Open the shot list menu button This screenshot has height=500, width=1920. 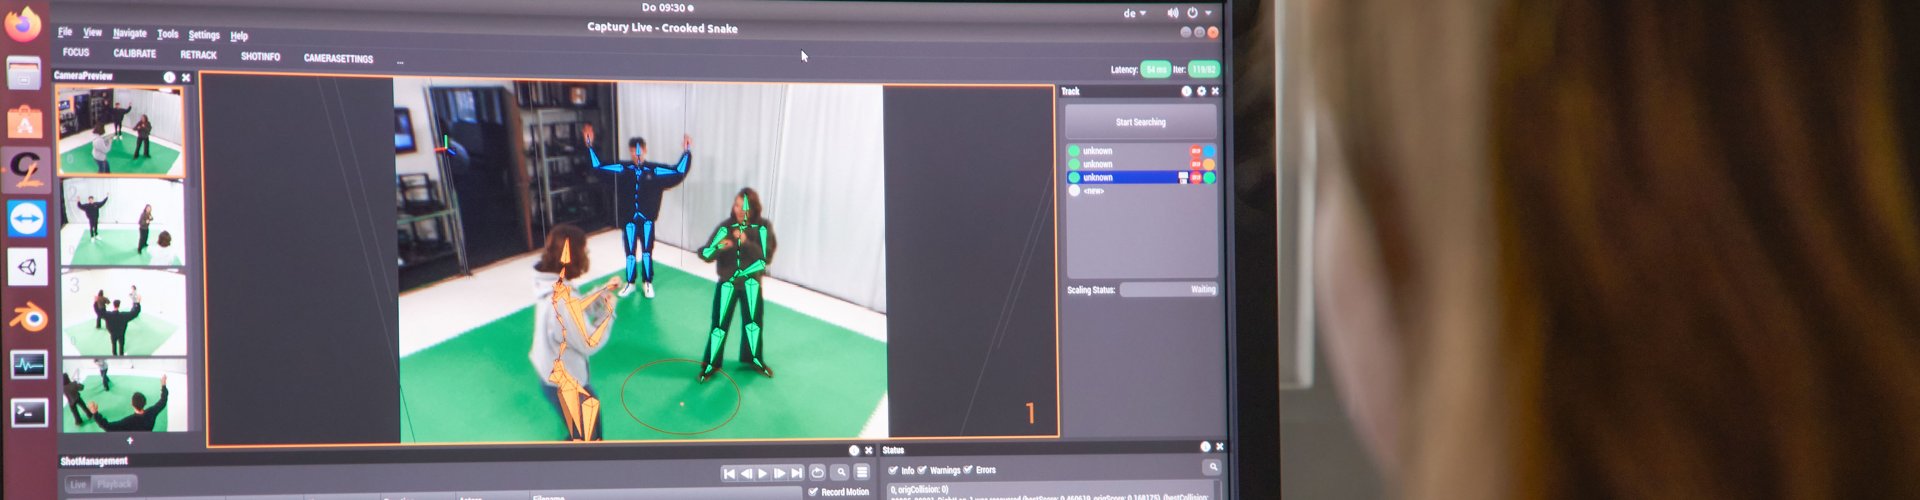[x=862, y=473]
